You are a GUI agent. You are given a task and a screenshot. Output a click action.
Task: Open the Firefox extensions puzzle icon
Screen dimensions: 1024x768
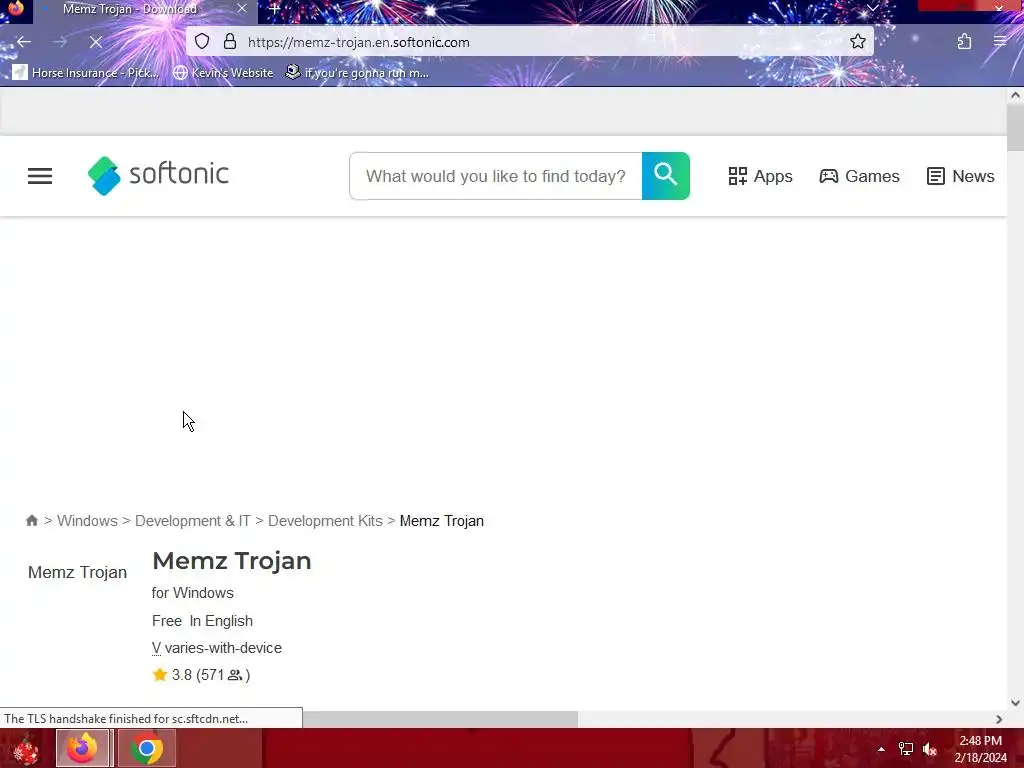[964, 42]
